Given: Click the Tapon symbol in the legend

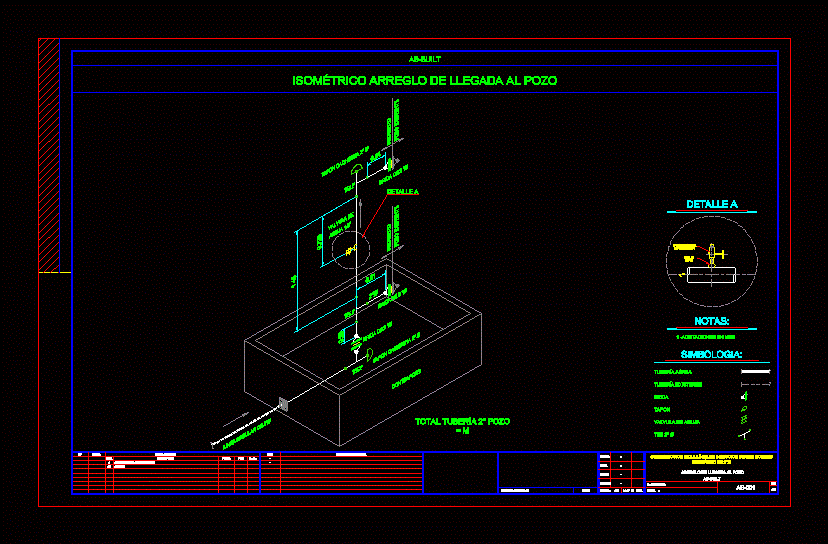Looking at the screenshot, I should pos(743,409).
